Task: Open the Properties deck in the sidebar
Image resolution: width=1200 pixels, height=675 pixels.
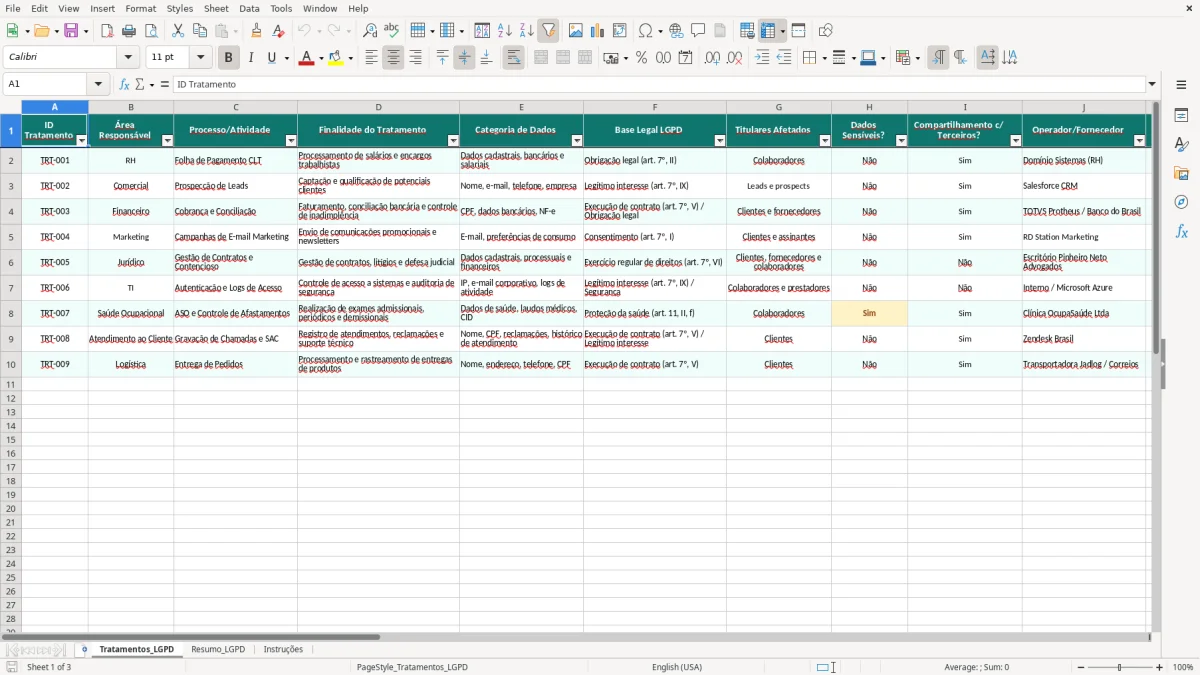Action: coord(1181,116)
